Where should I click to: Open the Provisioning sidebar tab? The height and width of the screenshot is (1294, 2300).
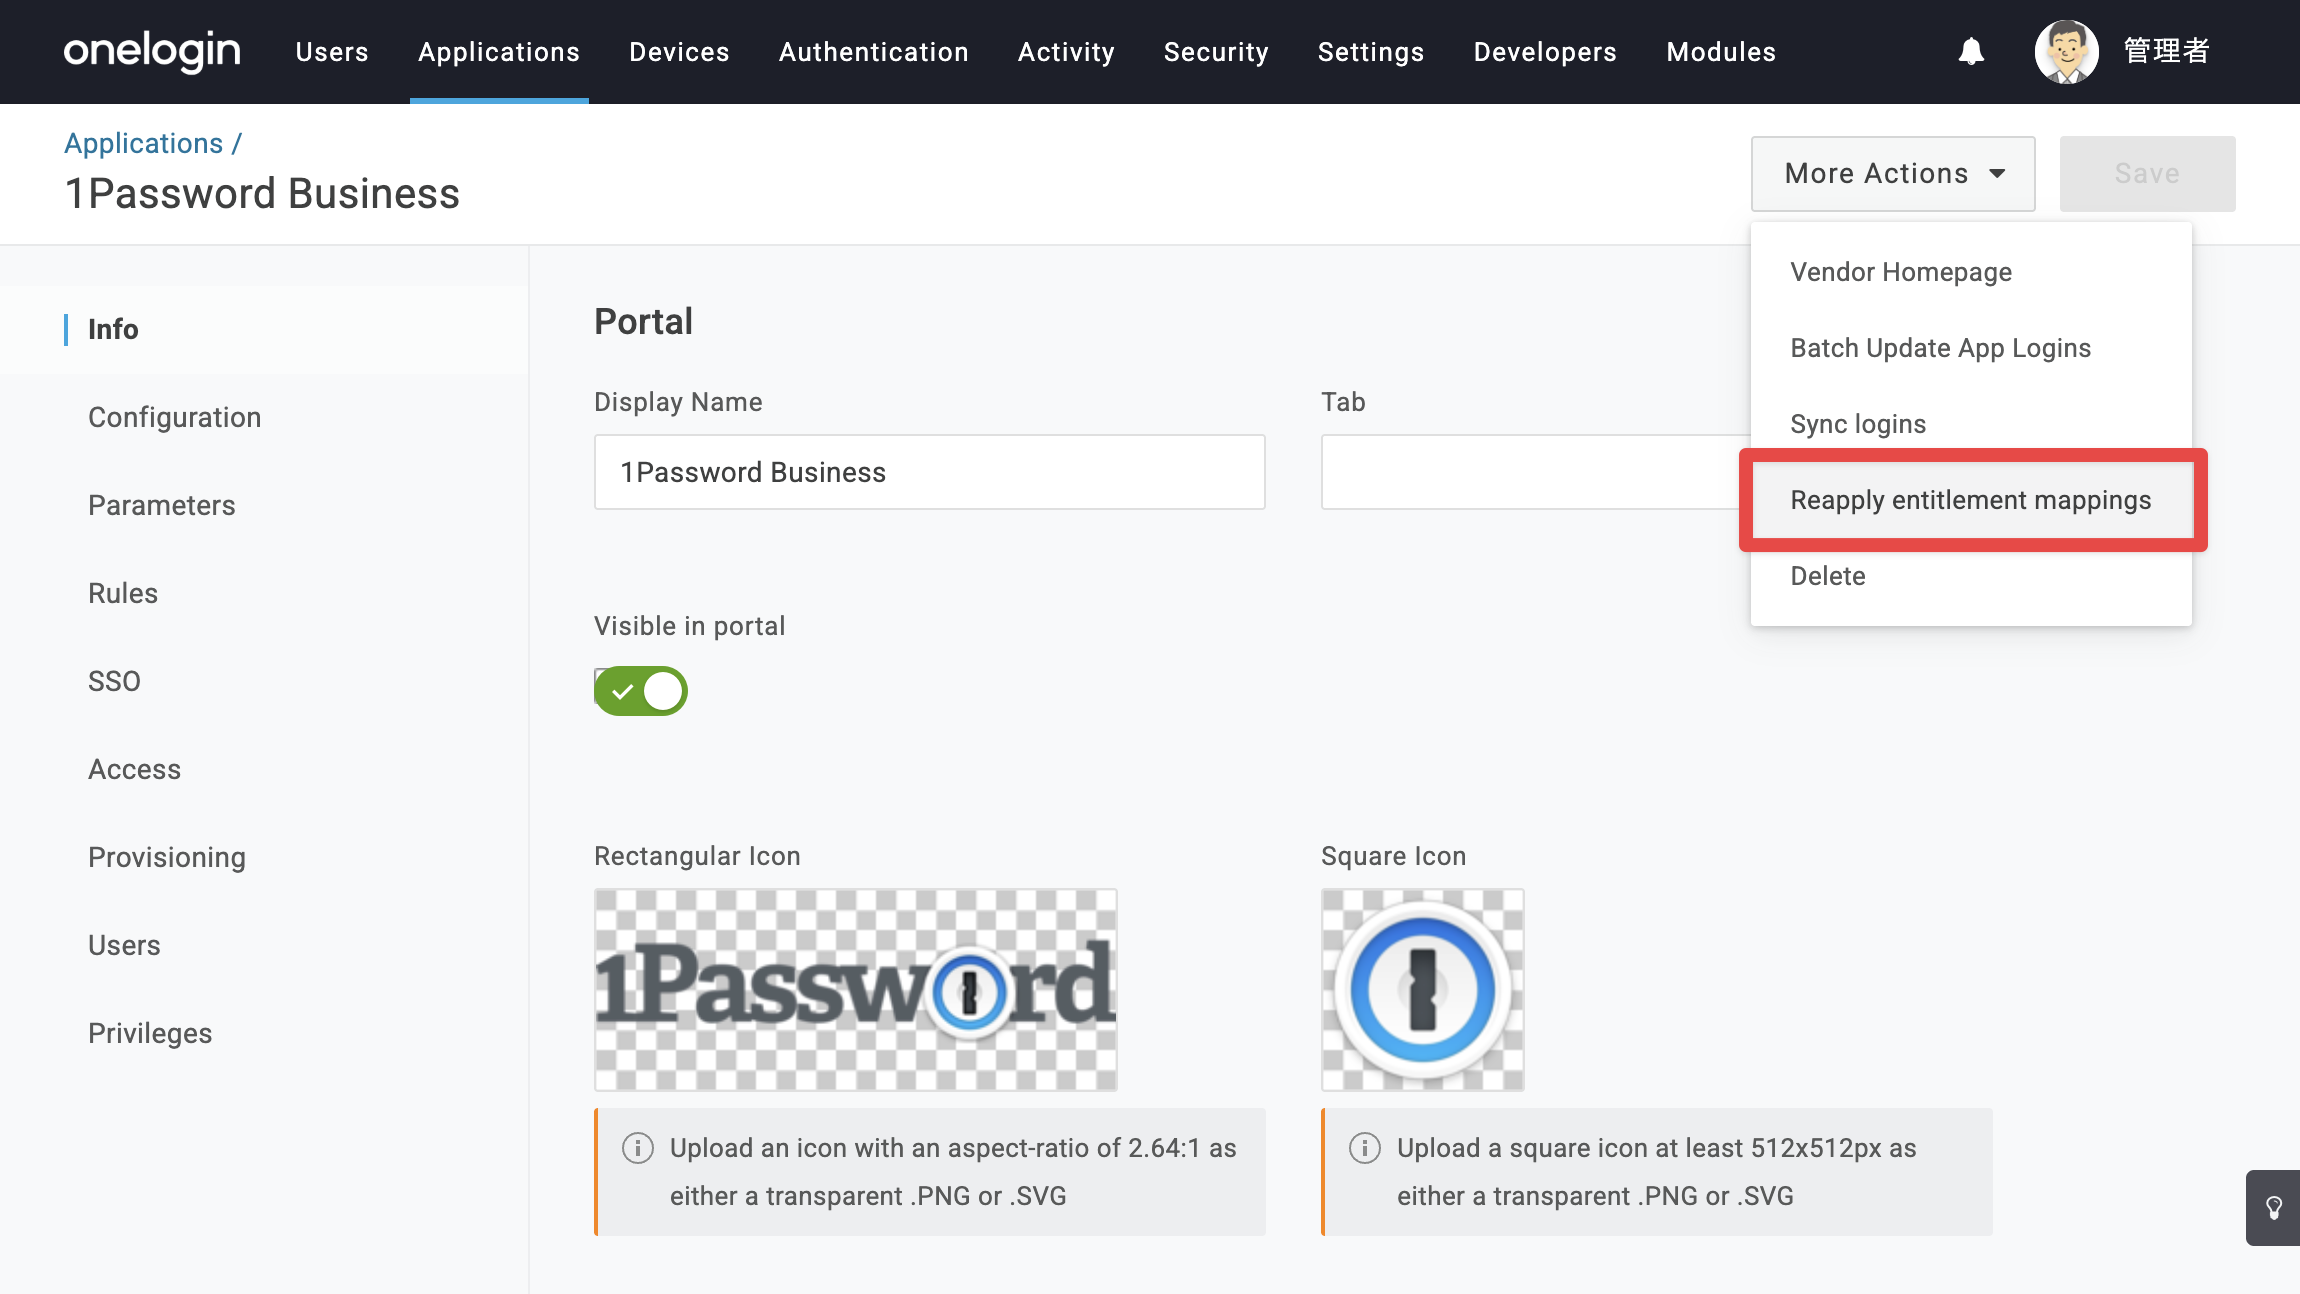(x=167, y=858)
